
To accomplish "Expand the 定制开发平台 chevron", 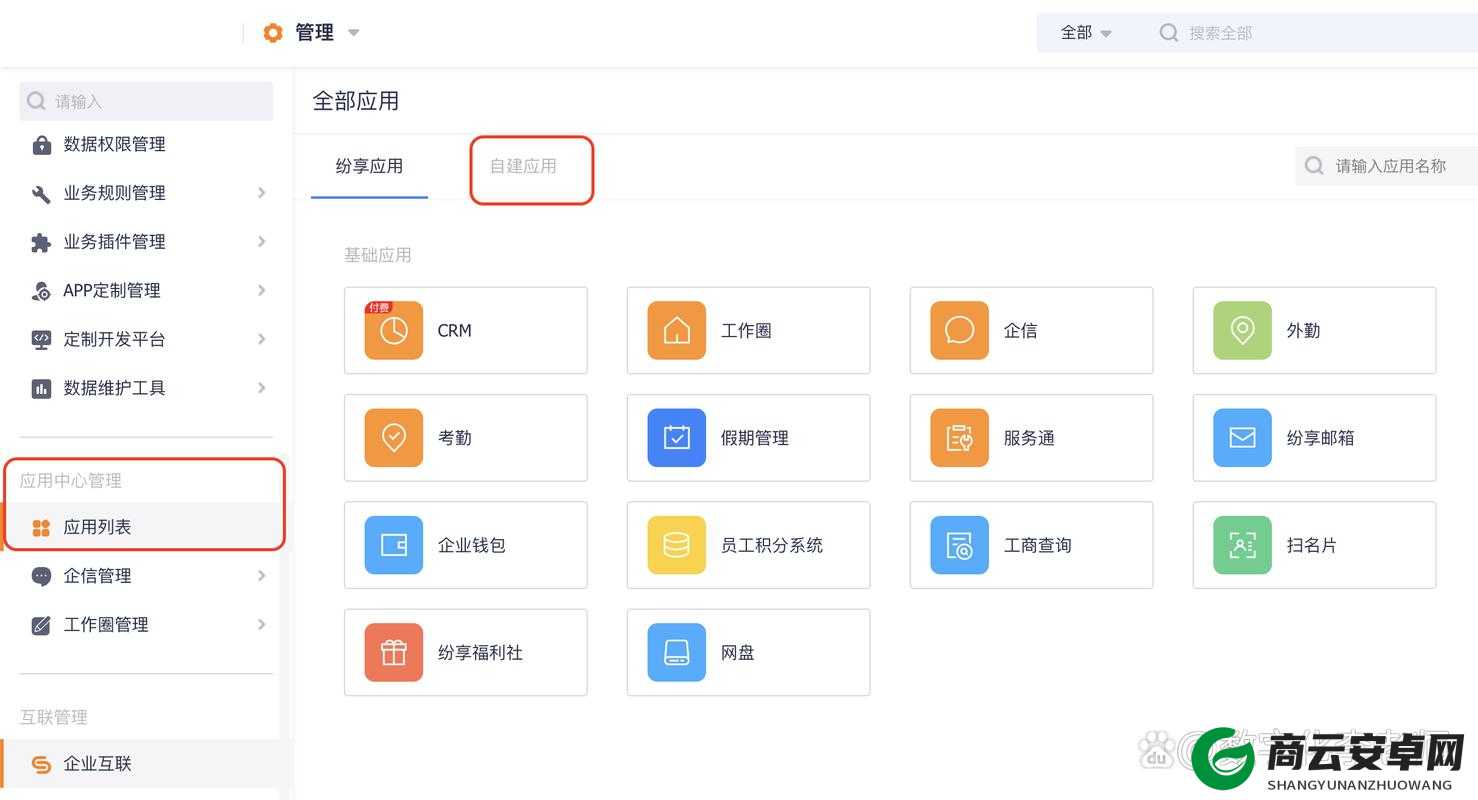I will (261, 339).
